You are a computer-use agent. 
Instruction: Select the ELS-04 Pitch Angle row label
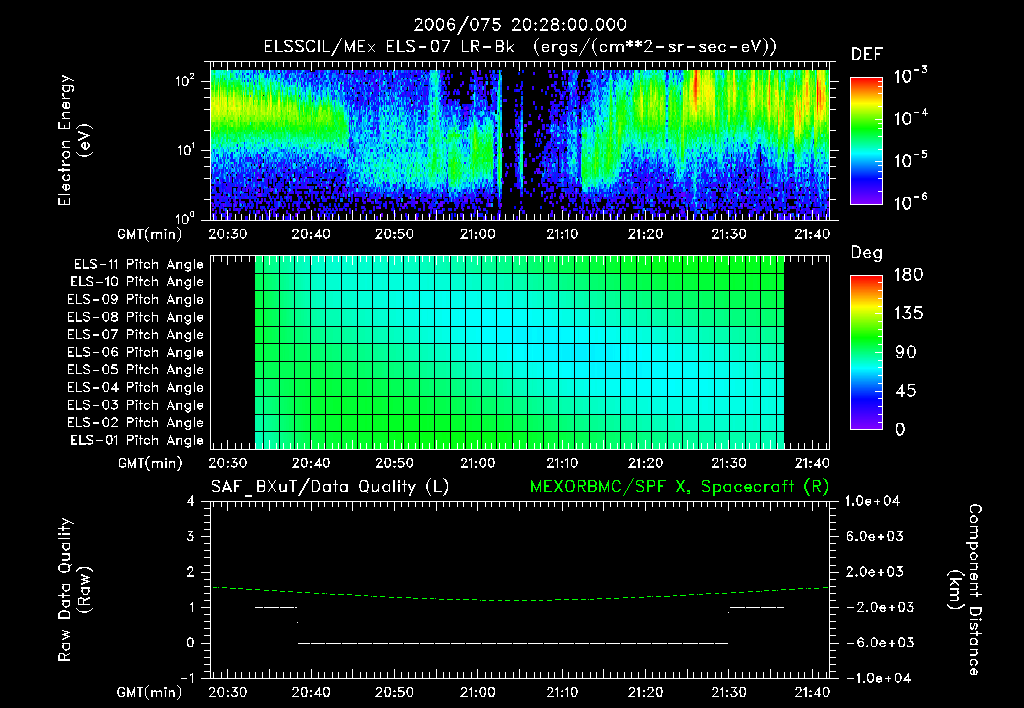(x=135, y=388)
